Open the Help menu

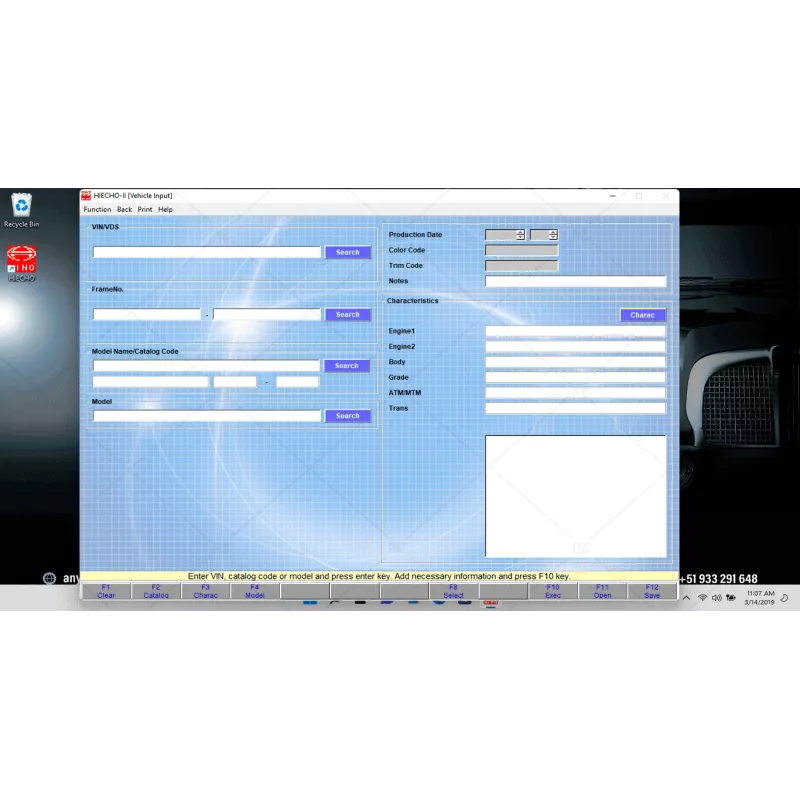[x=166, y=210]
